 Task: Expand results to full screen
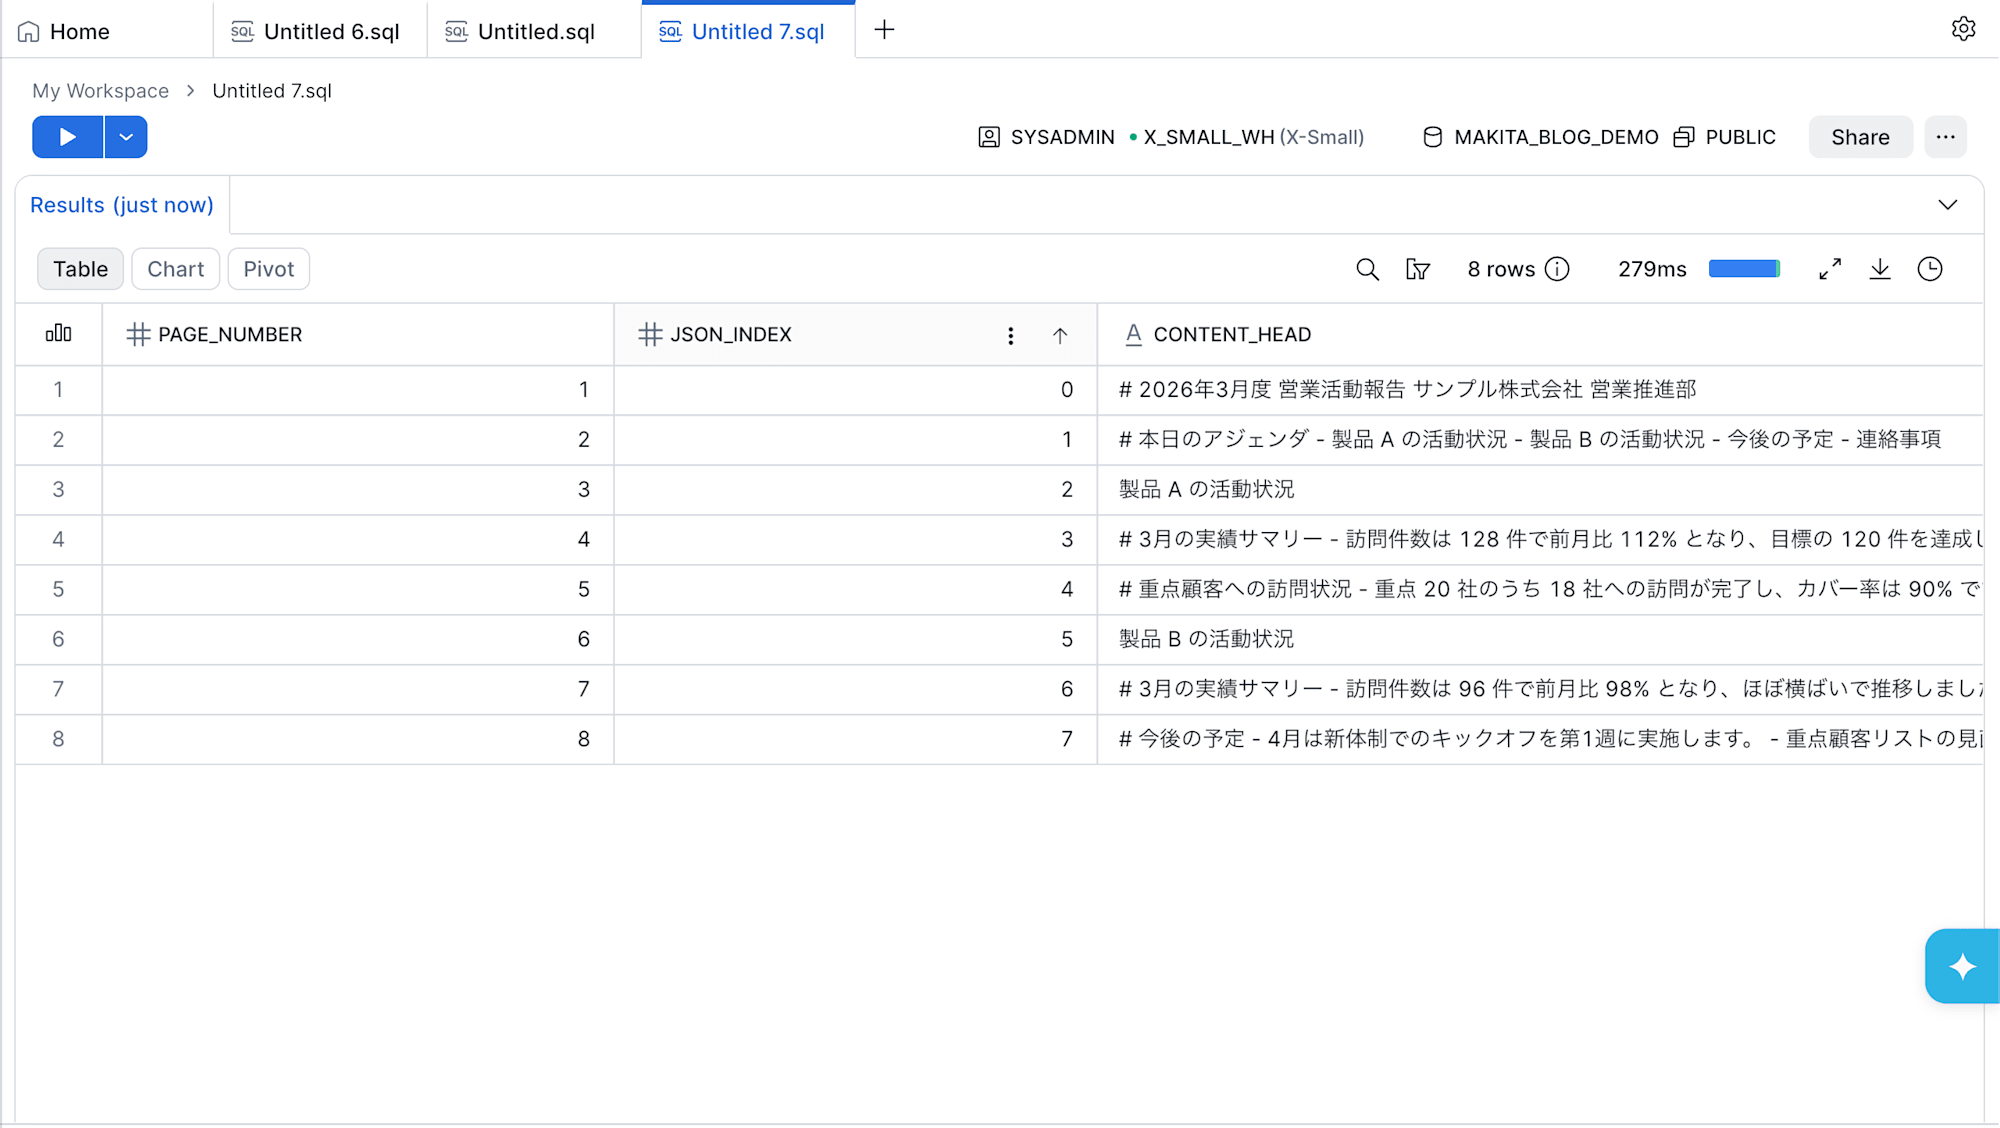click(x=1830, y=269)
